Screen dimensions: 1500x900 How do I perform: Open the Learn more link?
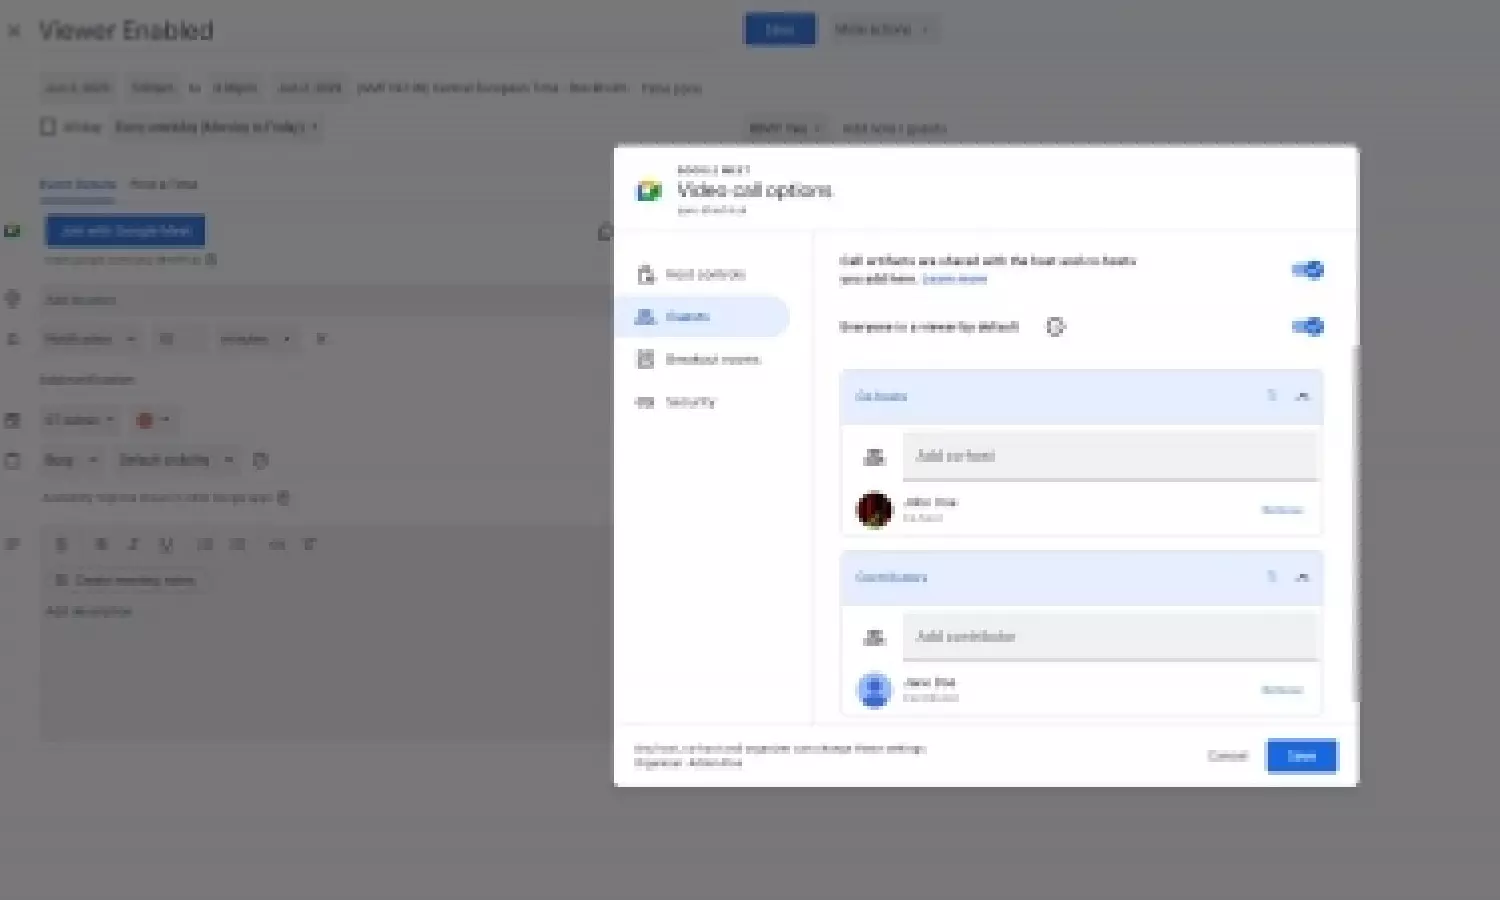pos(954,279)
